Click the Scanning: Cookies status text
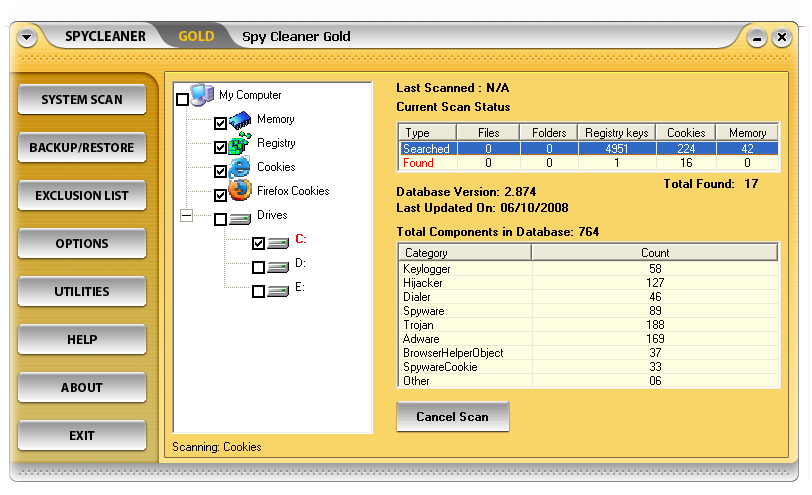The width and height of the screenshot is (812, 495). pos(216,447)
